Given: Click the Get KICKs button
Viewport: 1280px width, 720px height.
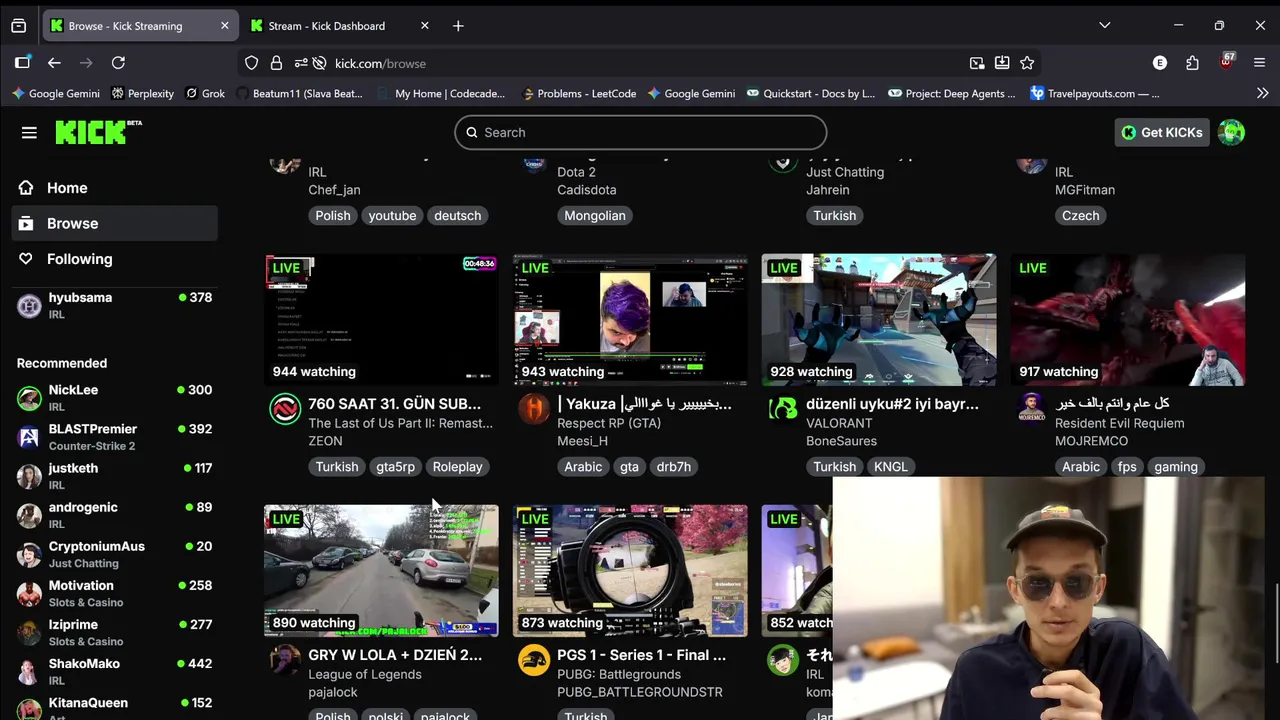Looking at the screenshot, I should pos(1161,132).
